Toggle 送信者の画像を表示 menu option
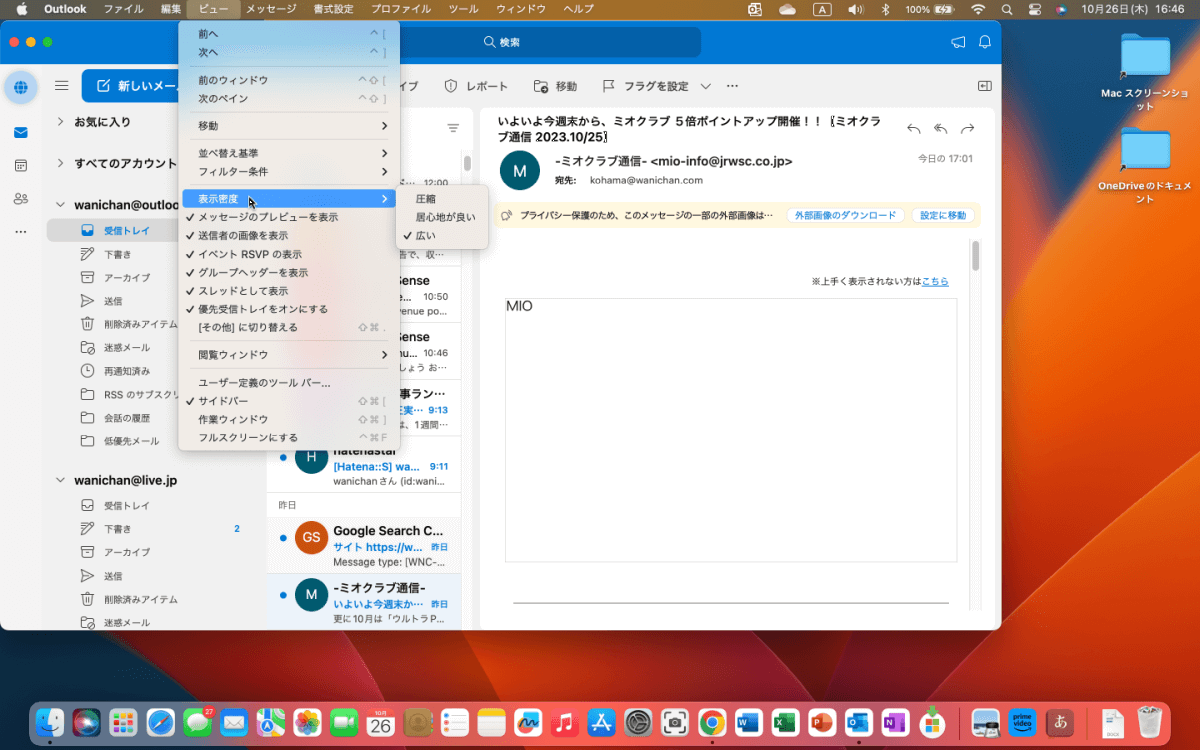 tap(290, 236)
